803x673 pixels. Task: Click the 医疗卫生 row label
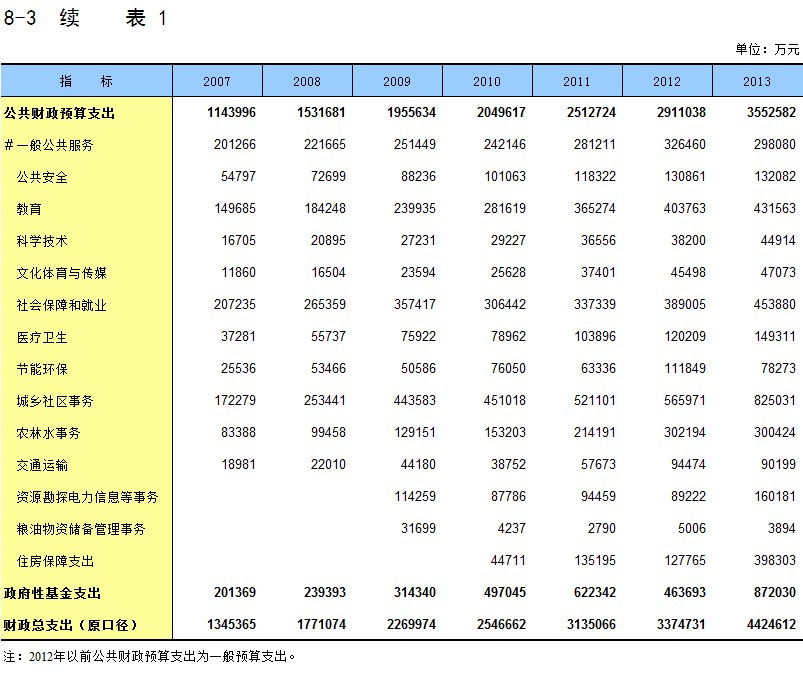42,337
